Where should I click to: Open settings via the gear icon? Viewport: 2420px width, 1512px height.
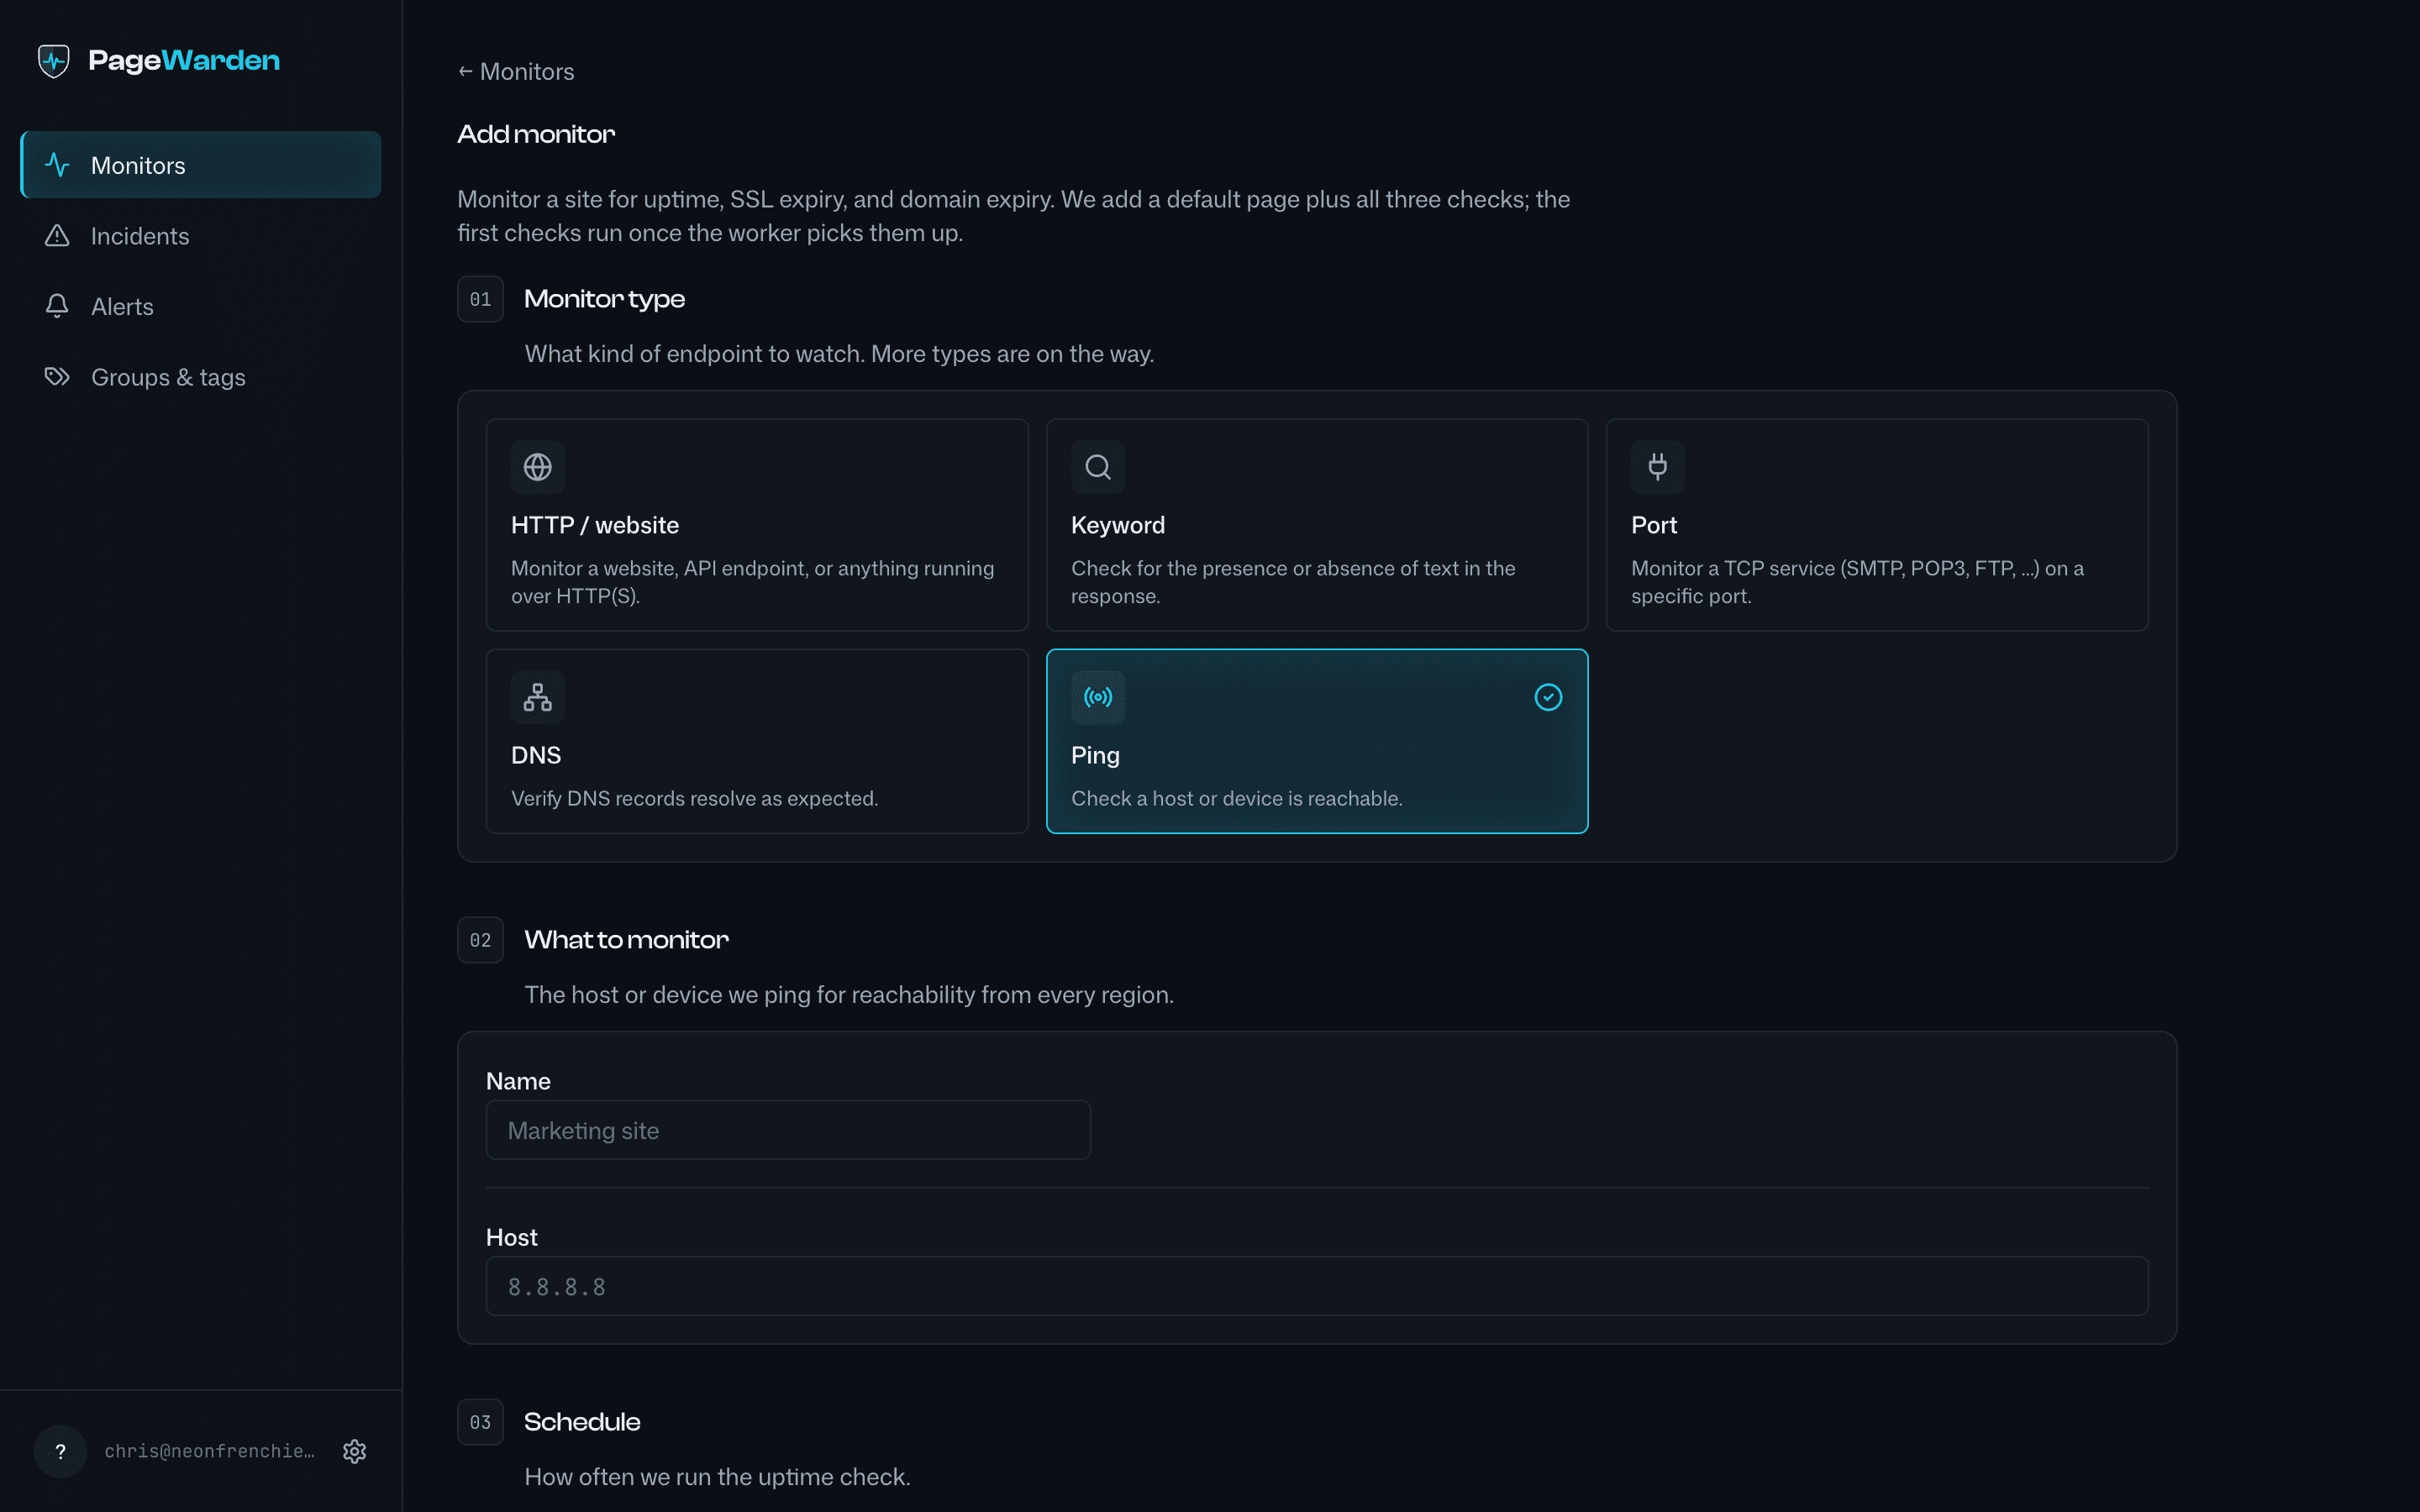pos(355,1451)
